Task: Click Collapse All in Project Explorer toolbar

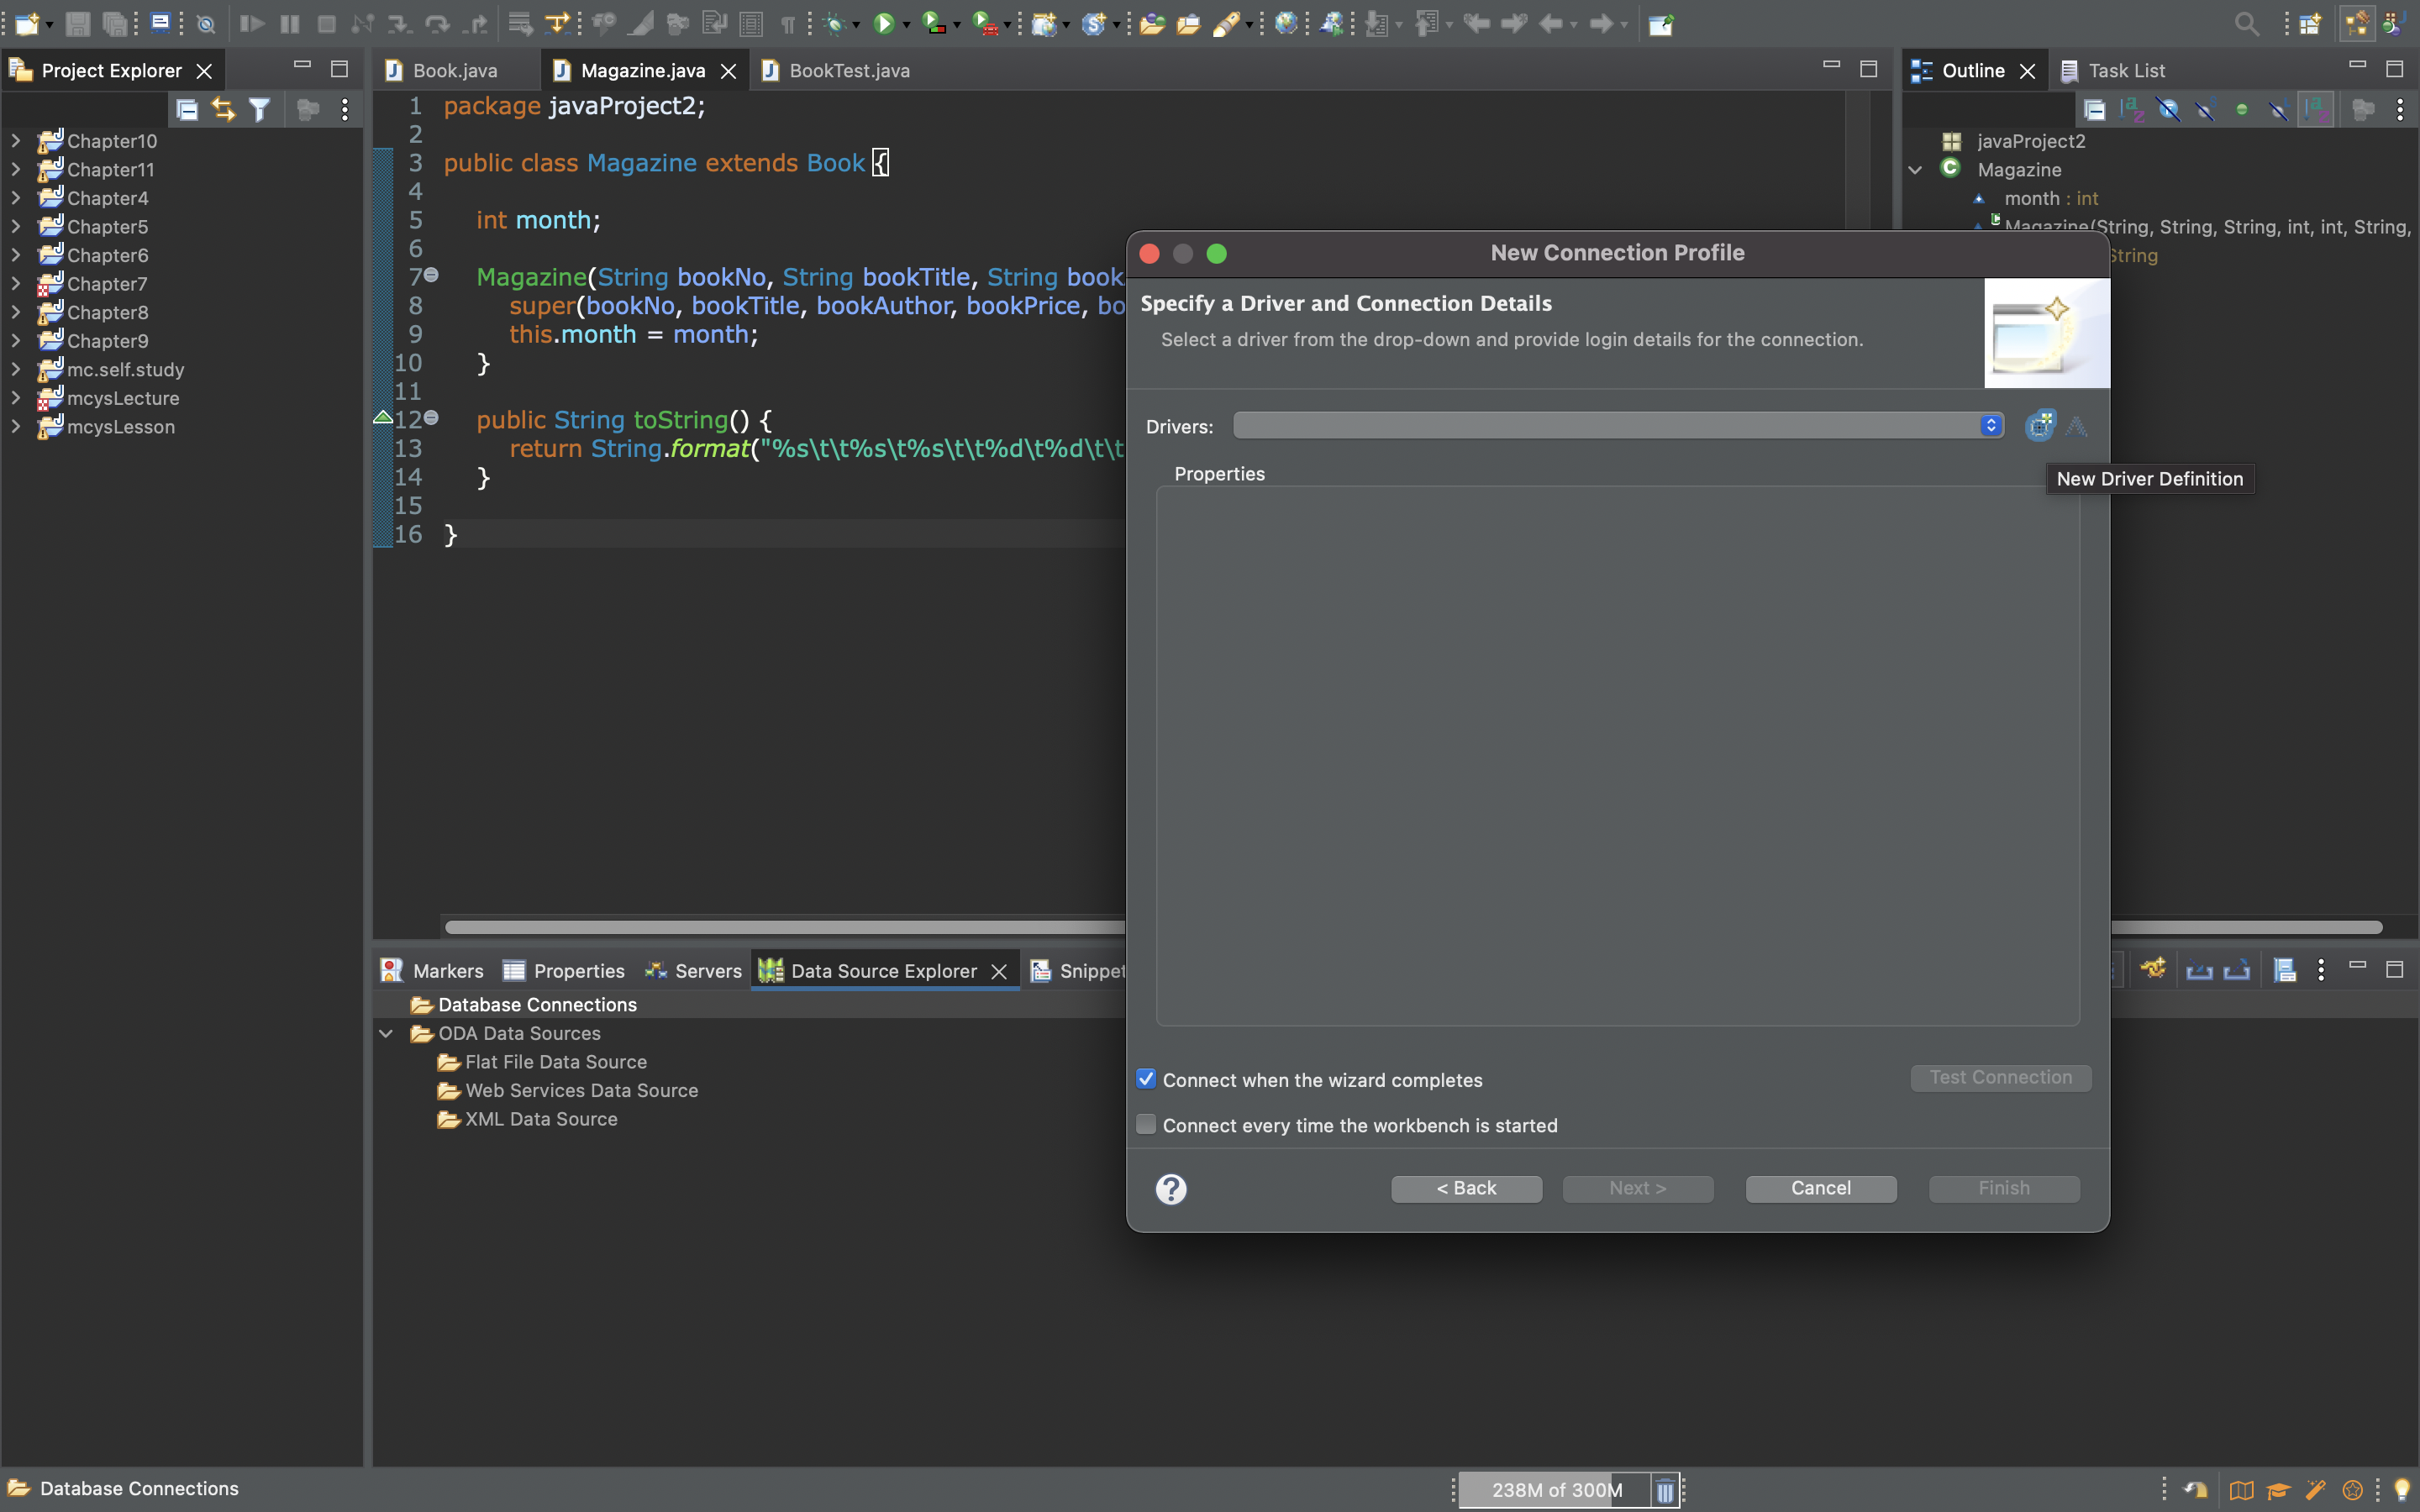Action: (x=187, y=110)
